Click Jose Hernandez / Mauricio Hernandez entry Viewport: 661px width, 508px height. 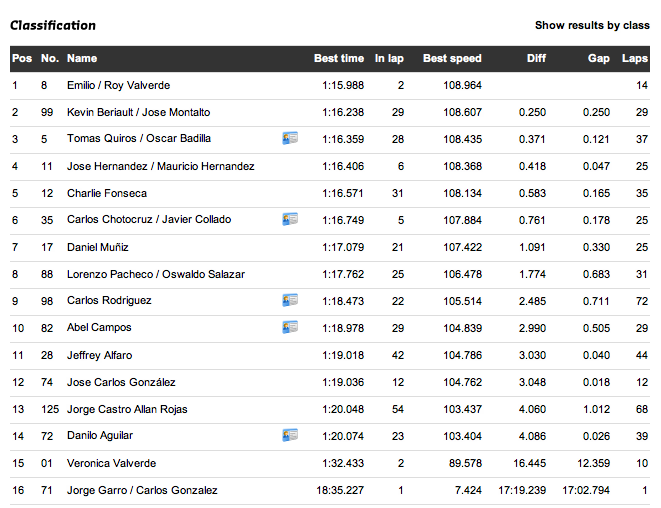tap(160, 166)
